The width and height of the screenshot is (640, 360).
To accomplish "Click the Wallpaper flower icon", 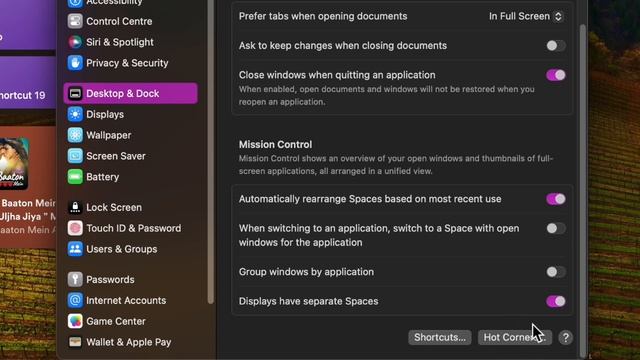I will pos(75,135).
